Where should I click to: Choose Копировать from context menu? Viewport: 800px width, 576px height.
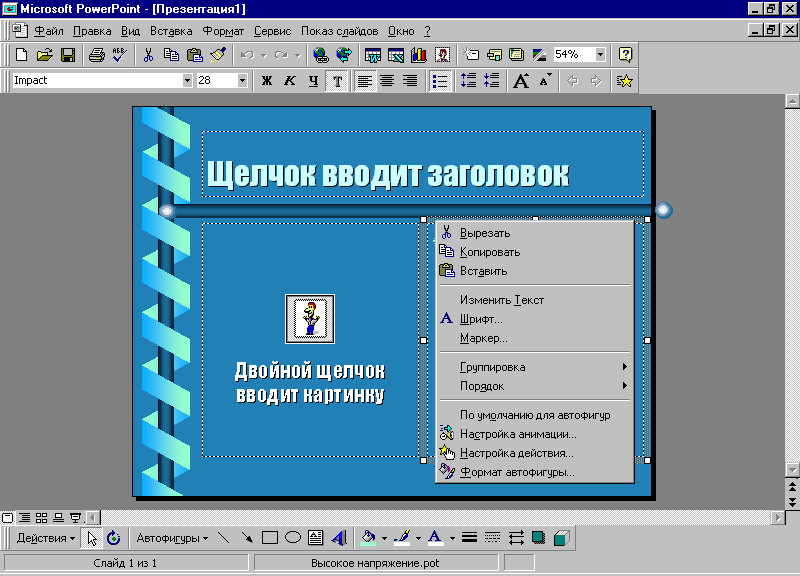click(490, 252)
